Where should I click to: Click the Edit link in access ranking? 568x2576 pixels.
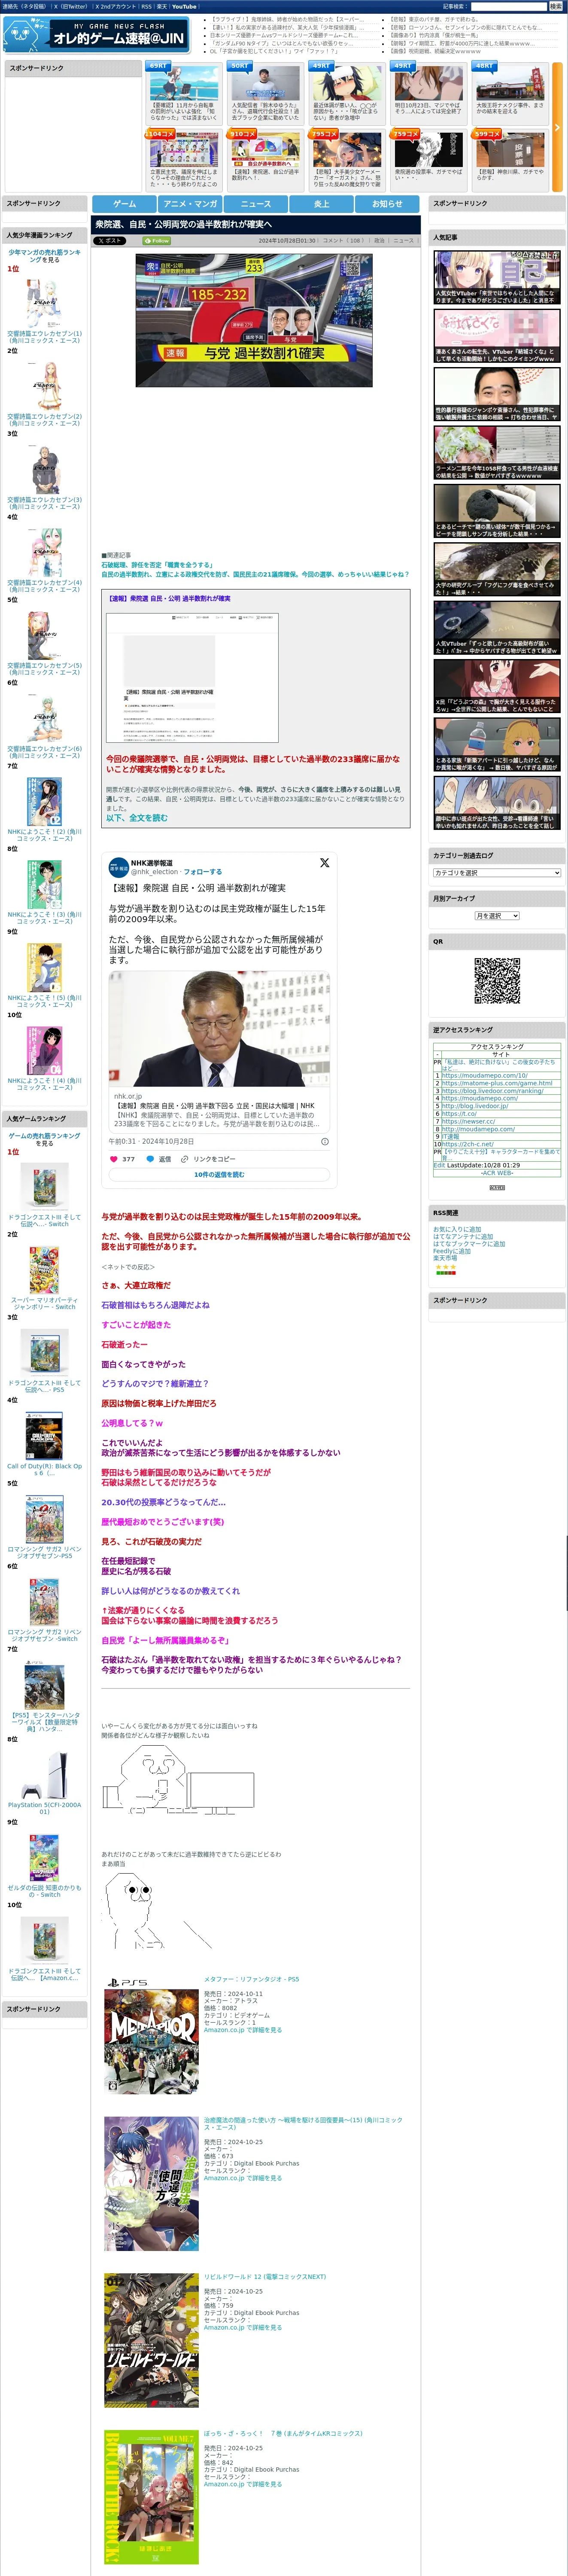pos(439,1165)
